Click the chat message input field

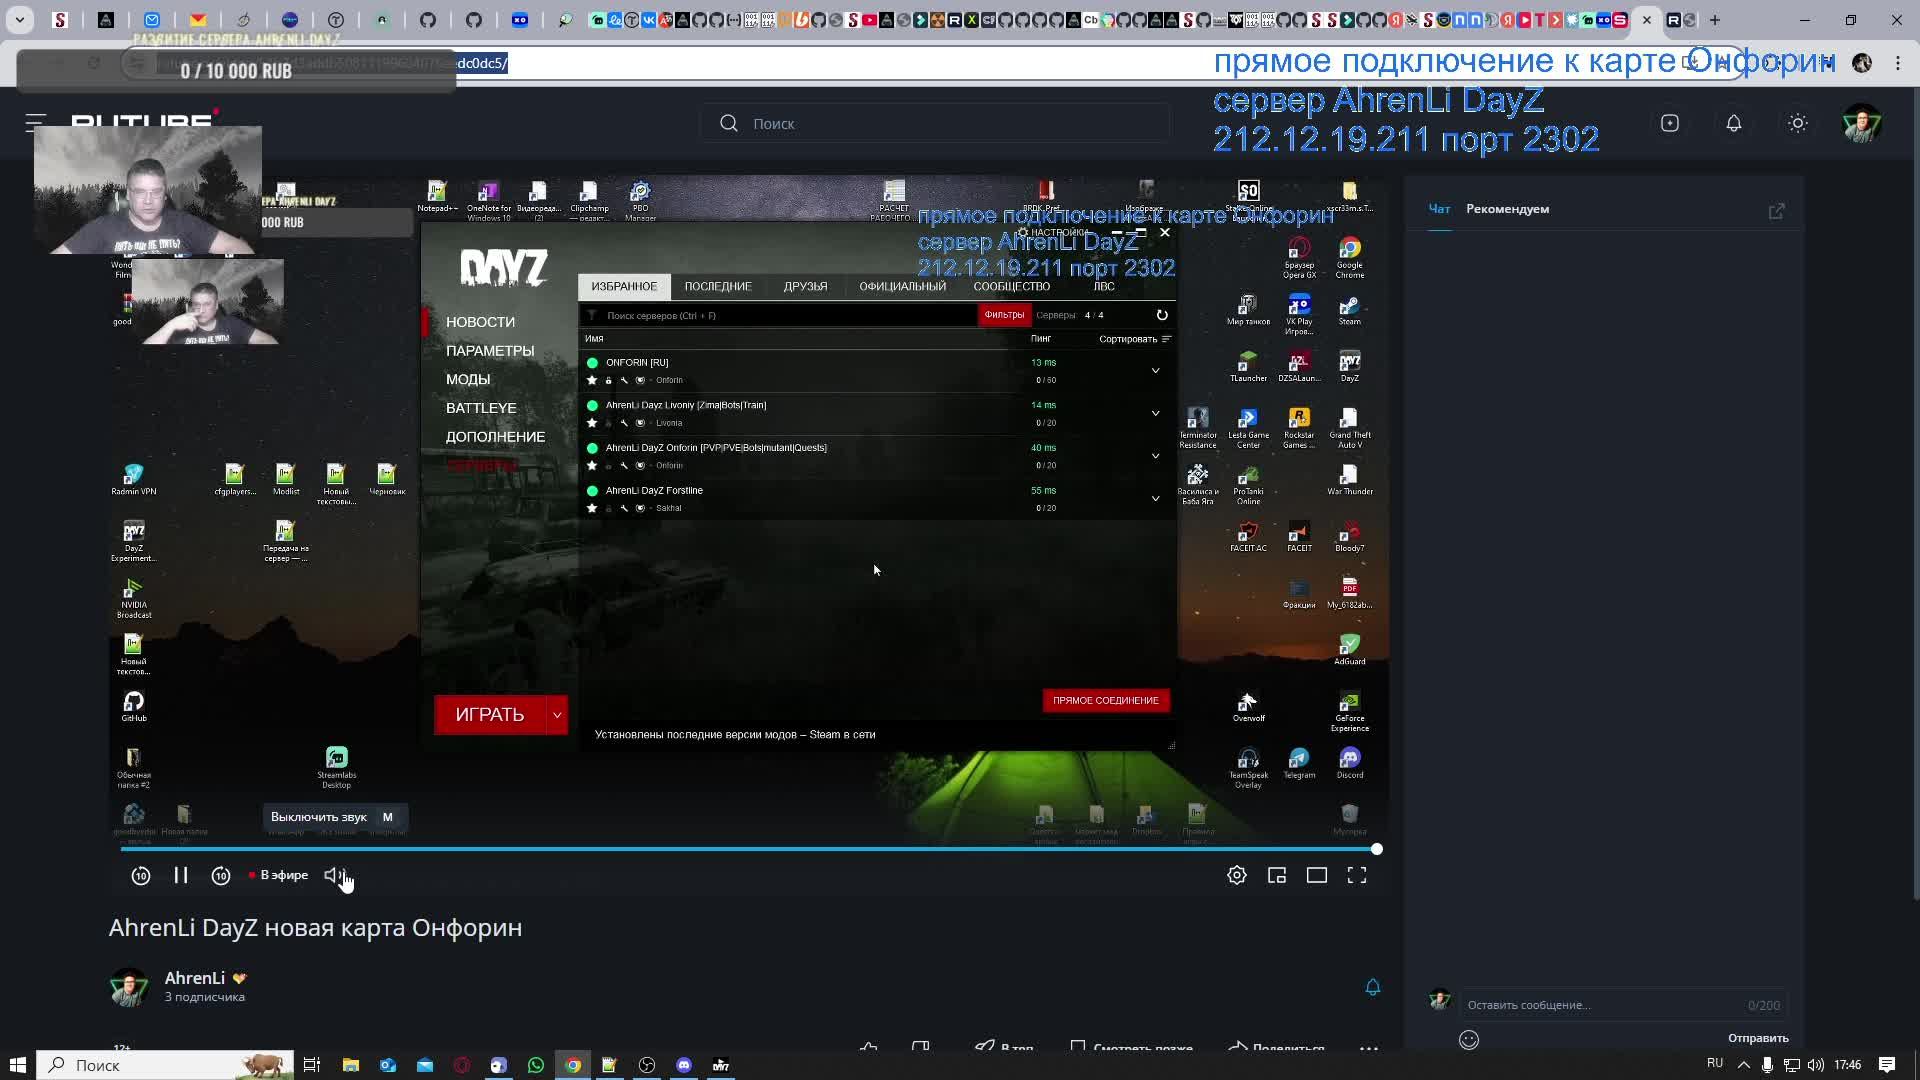(x=1623, y=1005)
